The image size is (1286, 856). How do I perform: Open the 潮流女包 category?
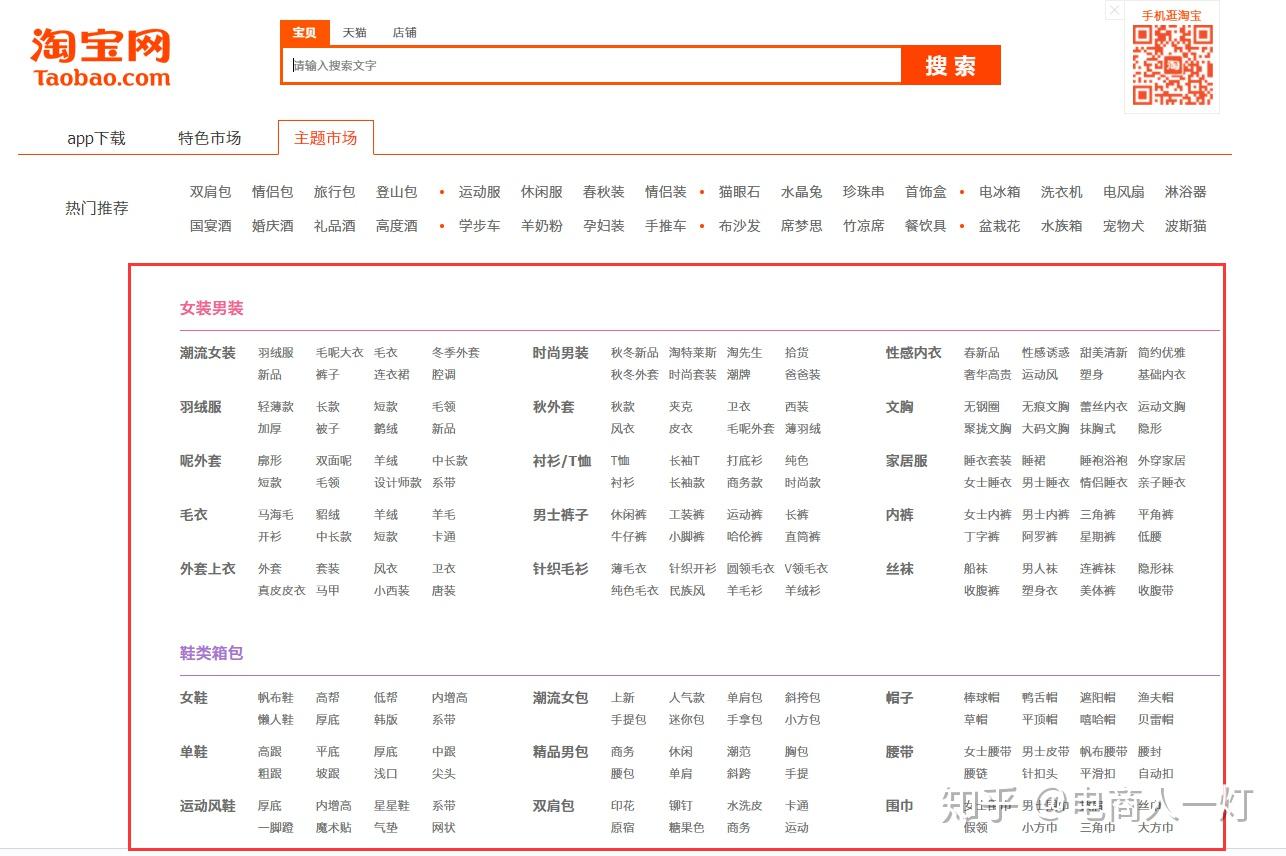[561, 698]
